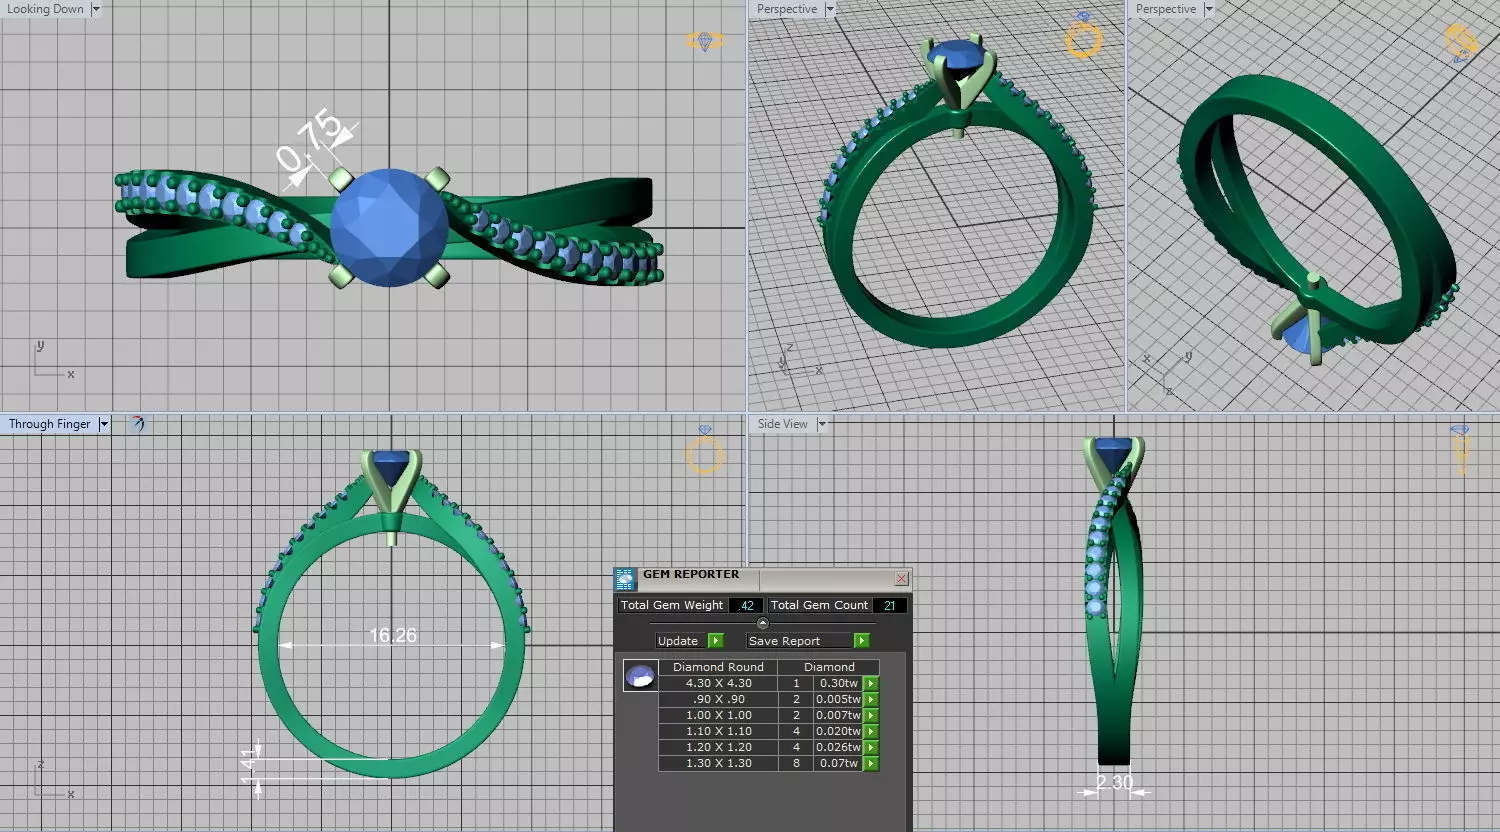Image resolution: width=1500 pixels, height=832 pixels.
Task: Click the ring-and-gem icon in Looking Down viewport
Action: click(705, 41)
